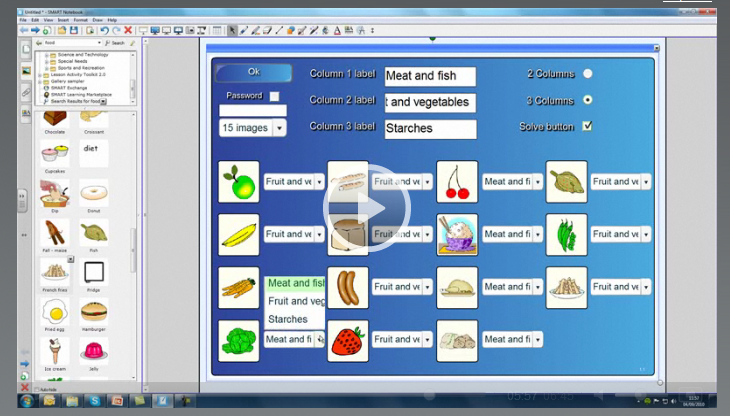Click the red X at sidebar bottom
Screen dimensions: 730x416
[25, 387]
